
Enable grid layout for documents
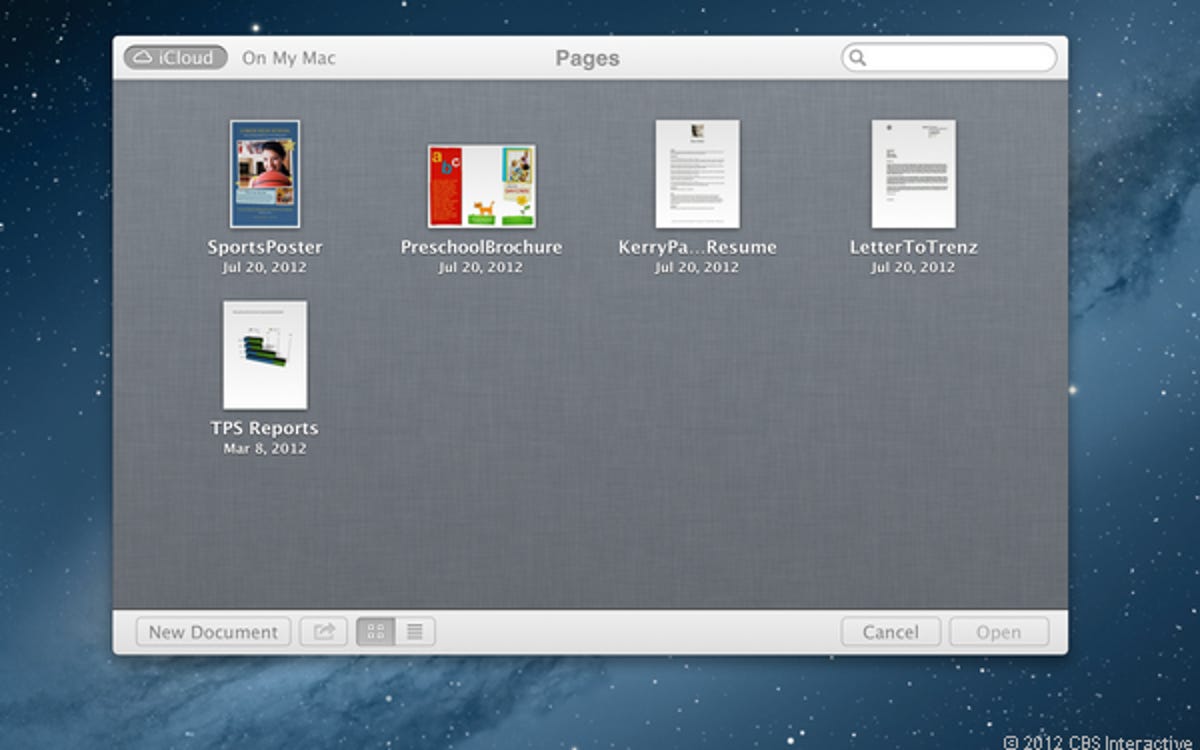[375, 631]
